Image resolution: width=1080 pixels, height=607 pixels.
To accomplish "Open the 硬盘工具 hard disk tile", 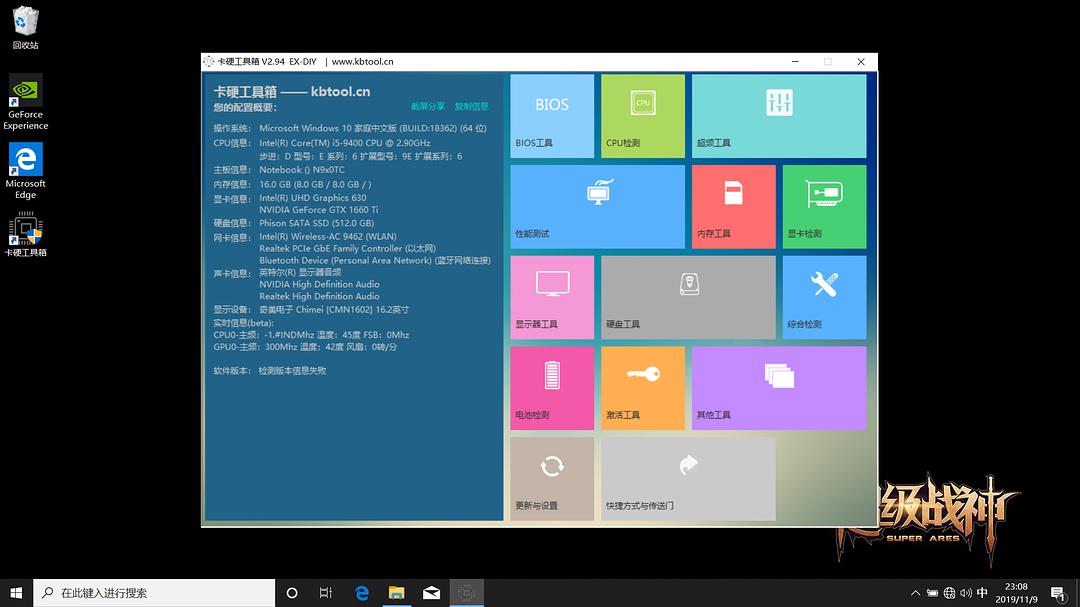I will point(688,298).
